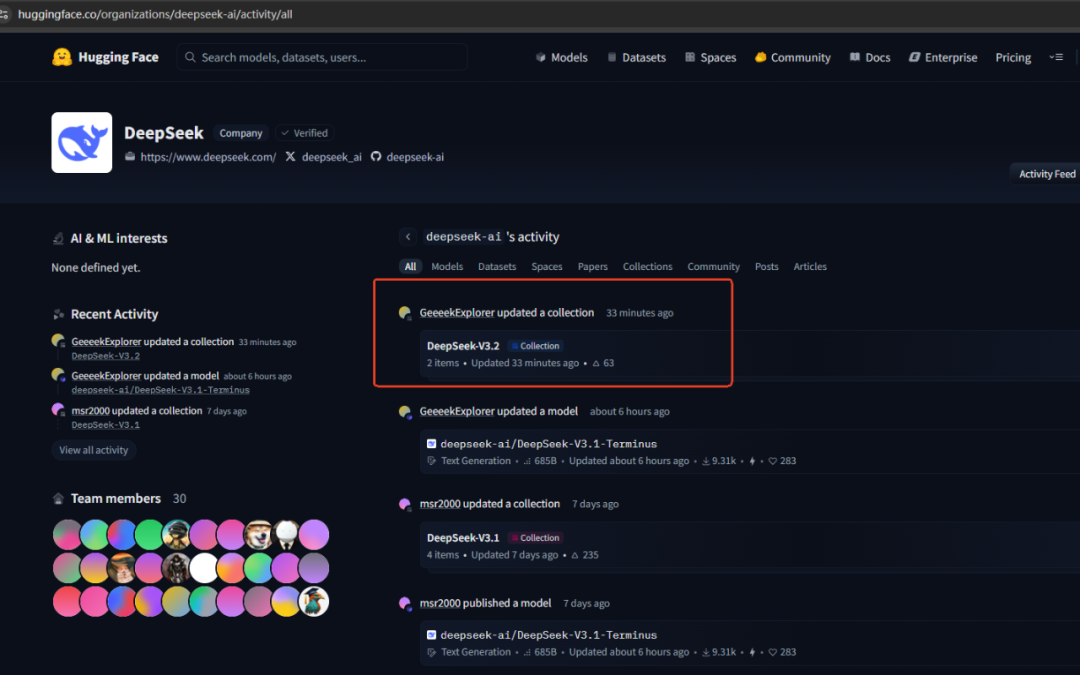
Task: Click the heart icon showing 283 on first Terminus card
Action: [773, 461]
